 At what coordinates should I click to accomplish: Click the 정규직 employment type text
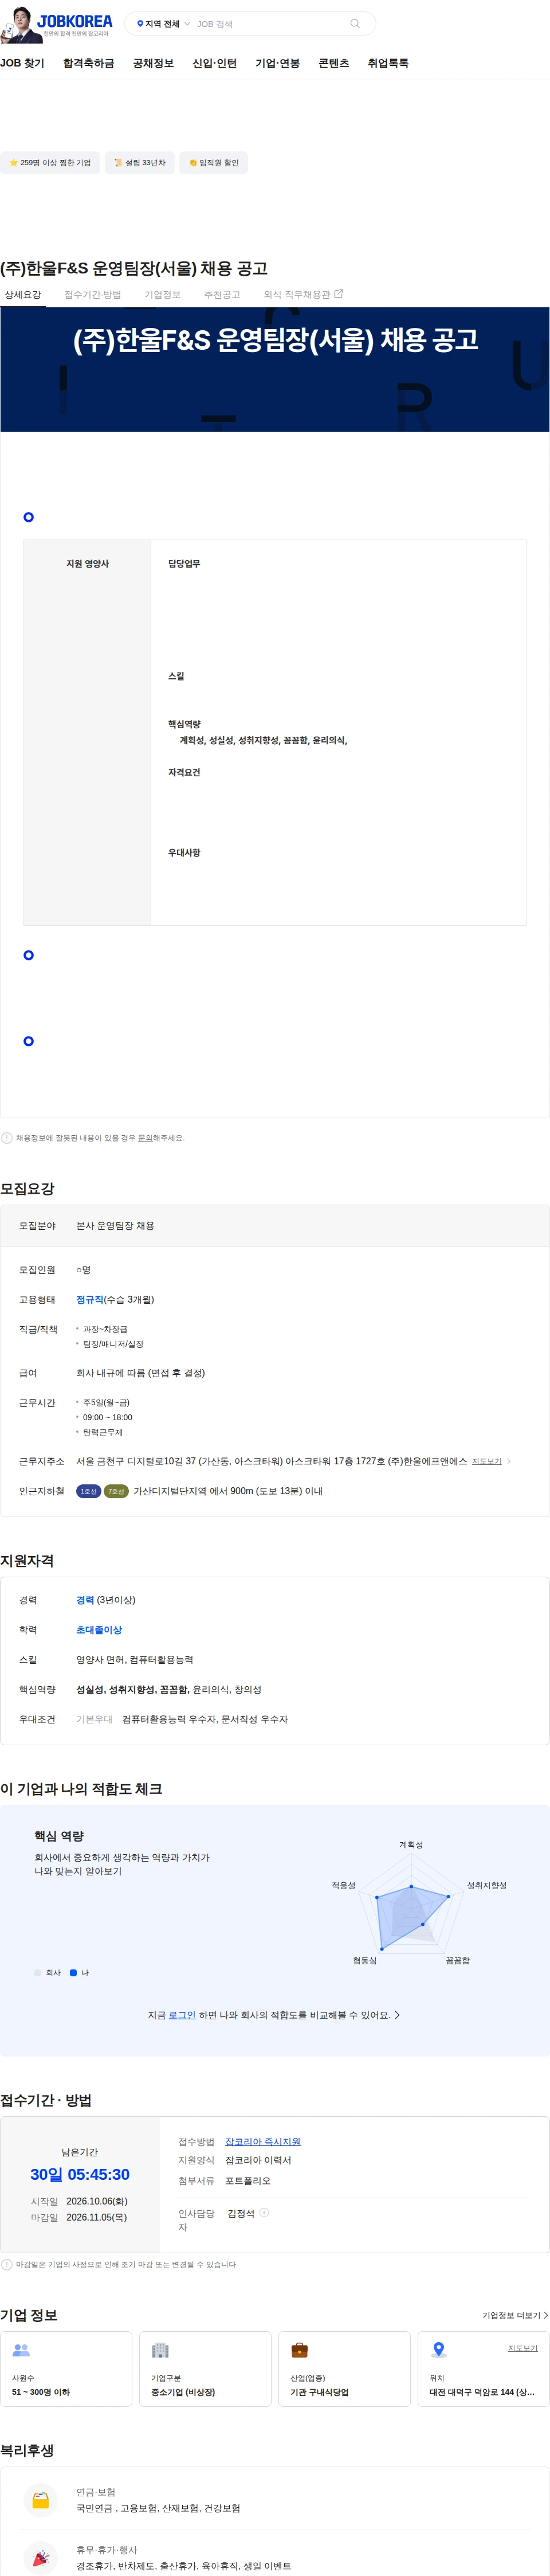[90, 1299]
